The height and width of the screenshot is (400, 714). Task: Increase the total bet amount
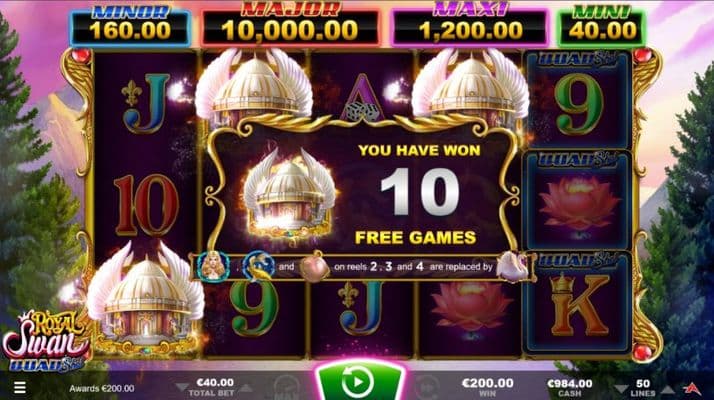point(246,388)
